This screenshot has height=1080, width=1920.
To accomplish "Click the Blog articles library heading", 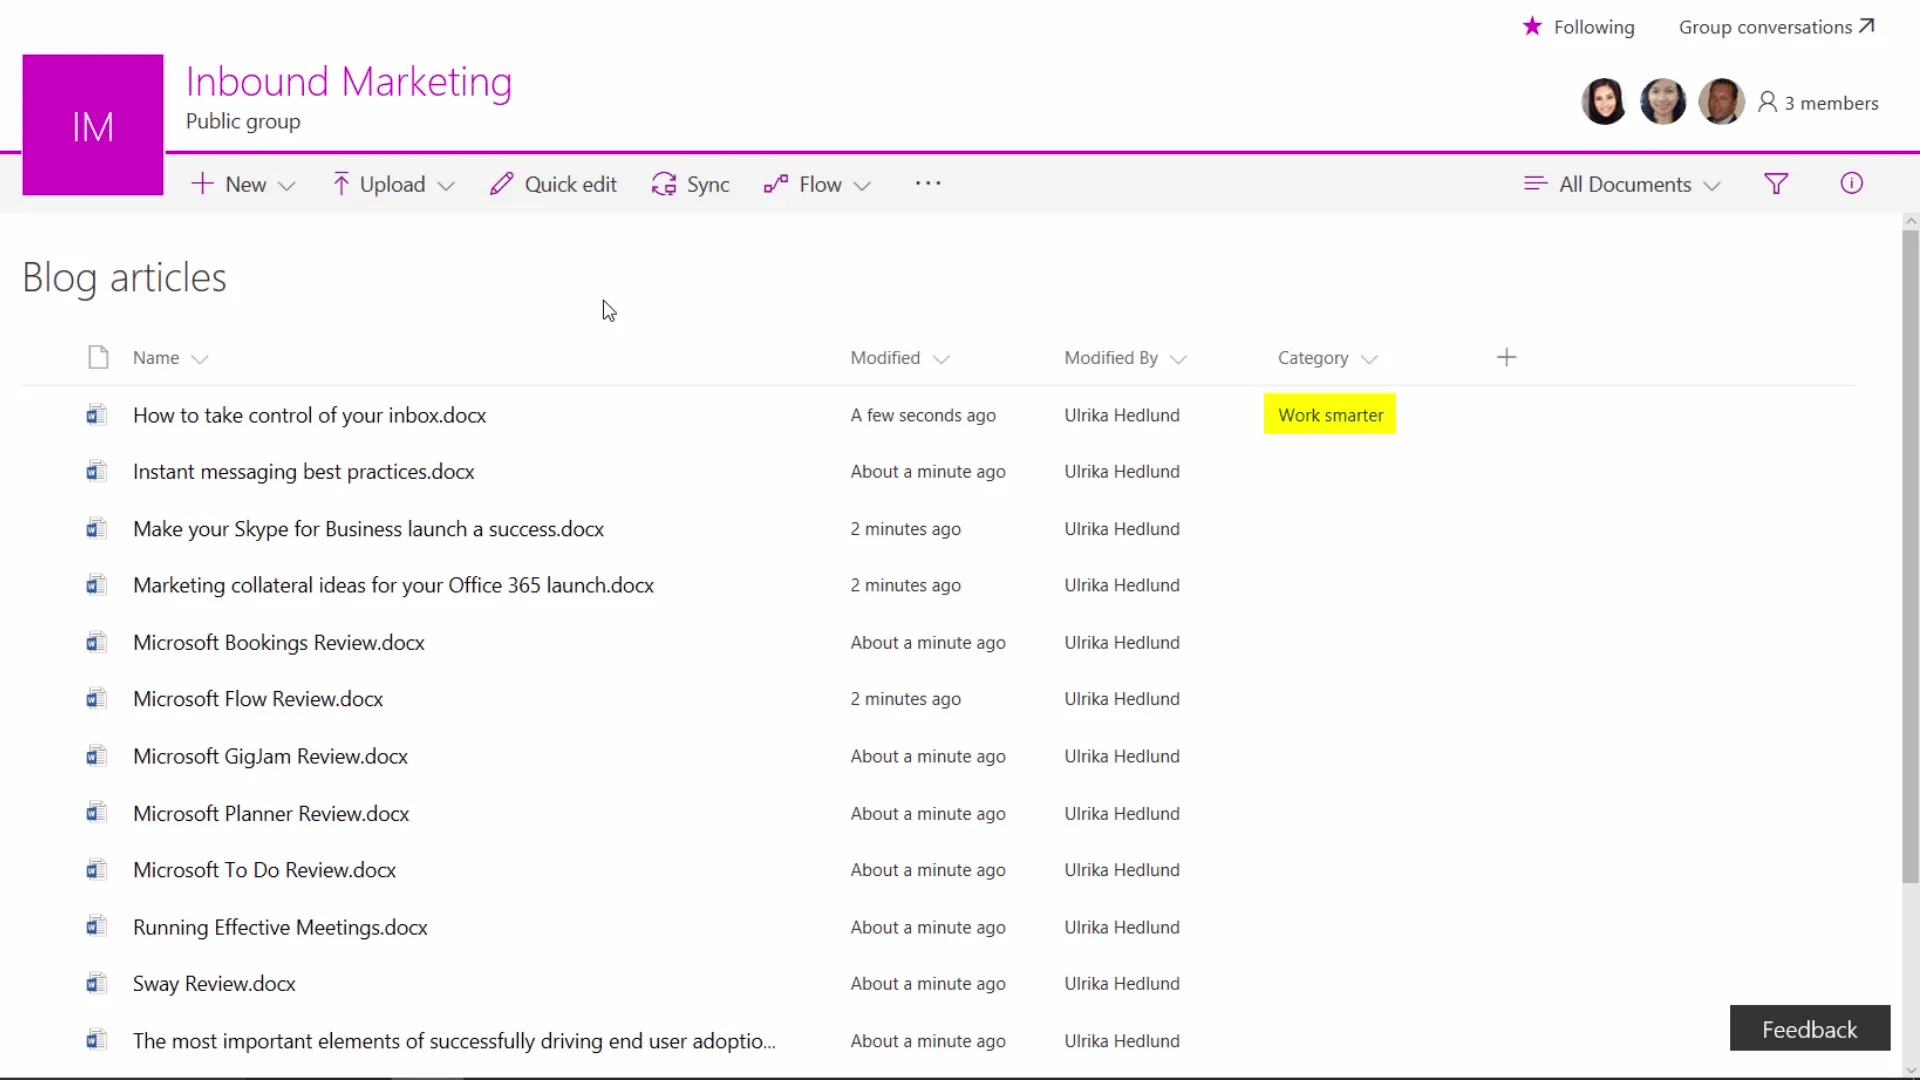I will [x=124, y=277].
